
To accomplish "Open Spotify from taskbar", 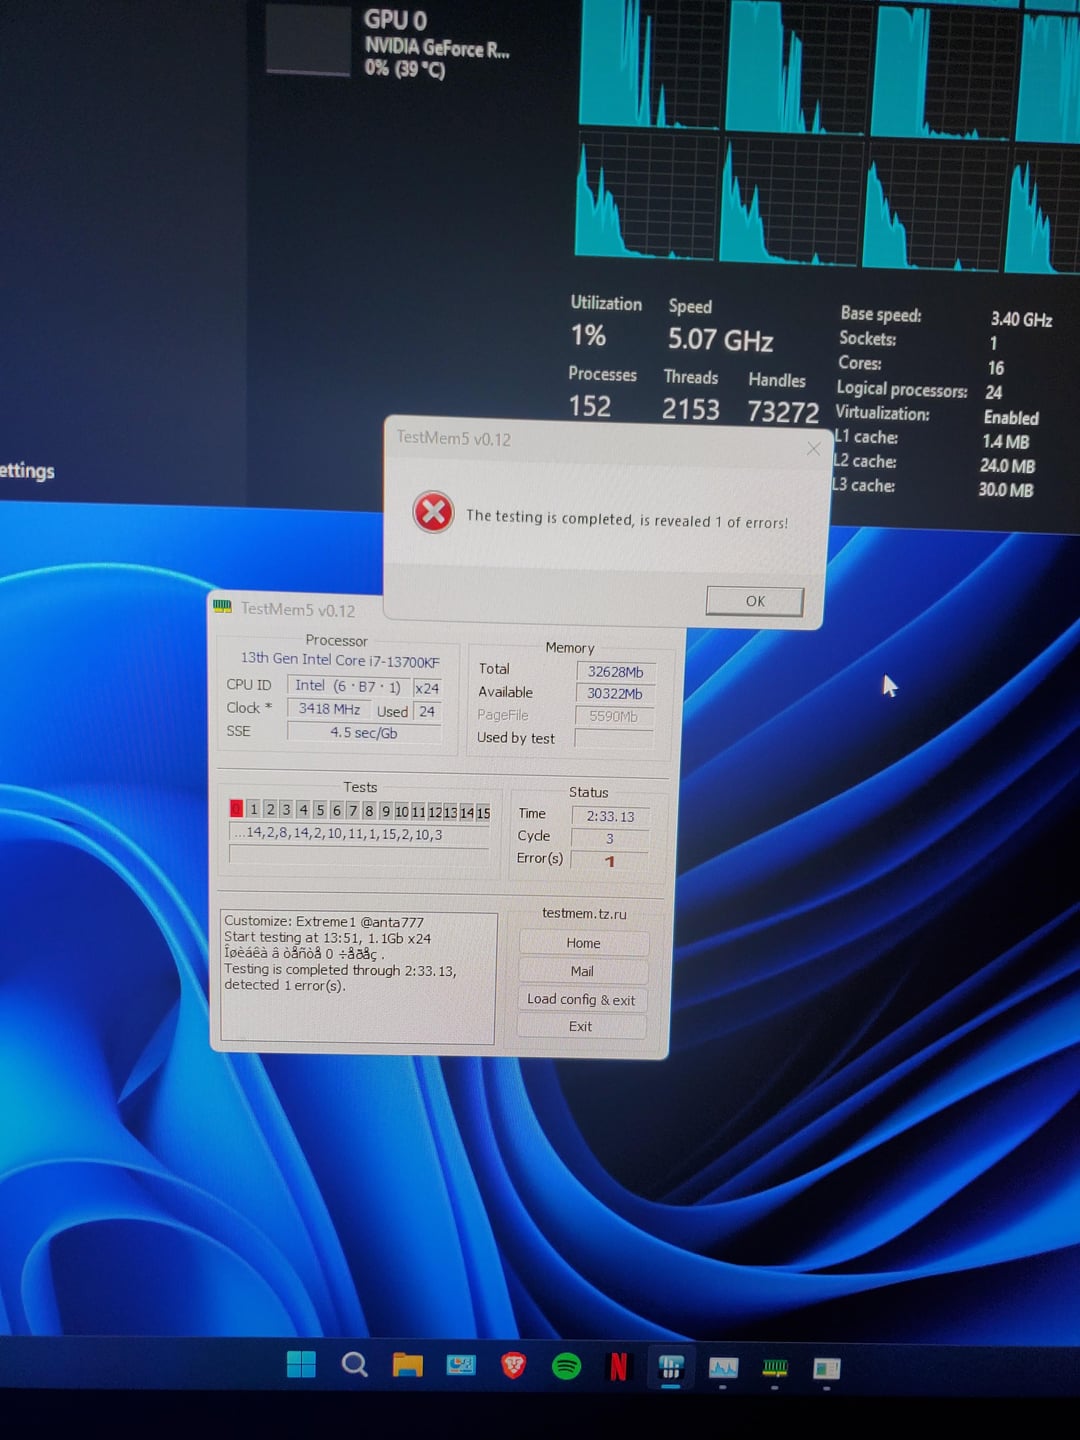I will [566, 1366].
